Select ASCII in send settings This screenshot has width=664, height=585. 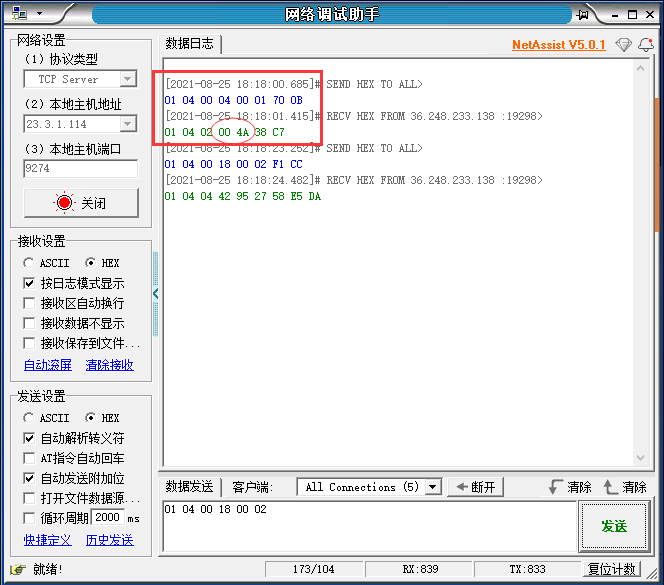coord(46,418)
